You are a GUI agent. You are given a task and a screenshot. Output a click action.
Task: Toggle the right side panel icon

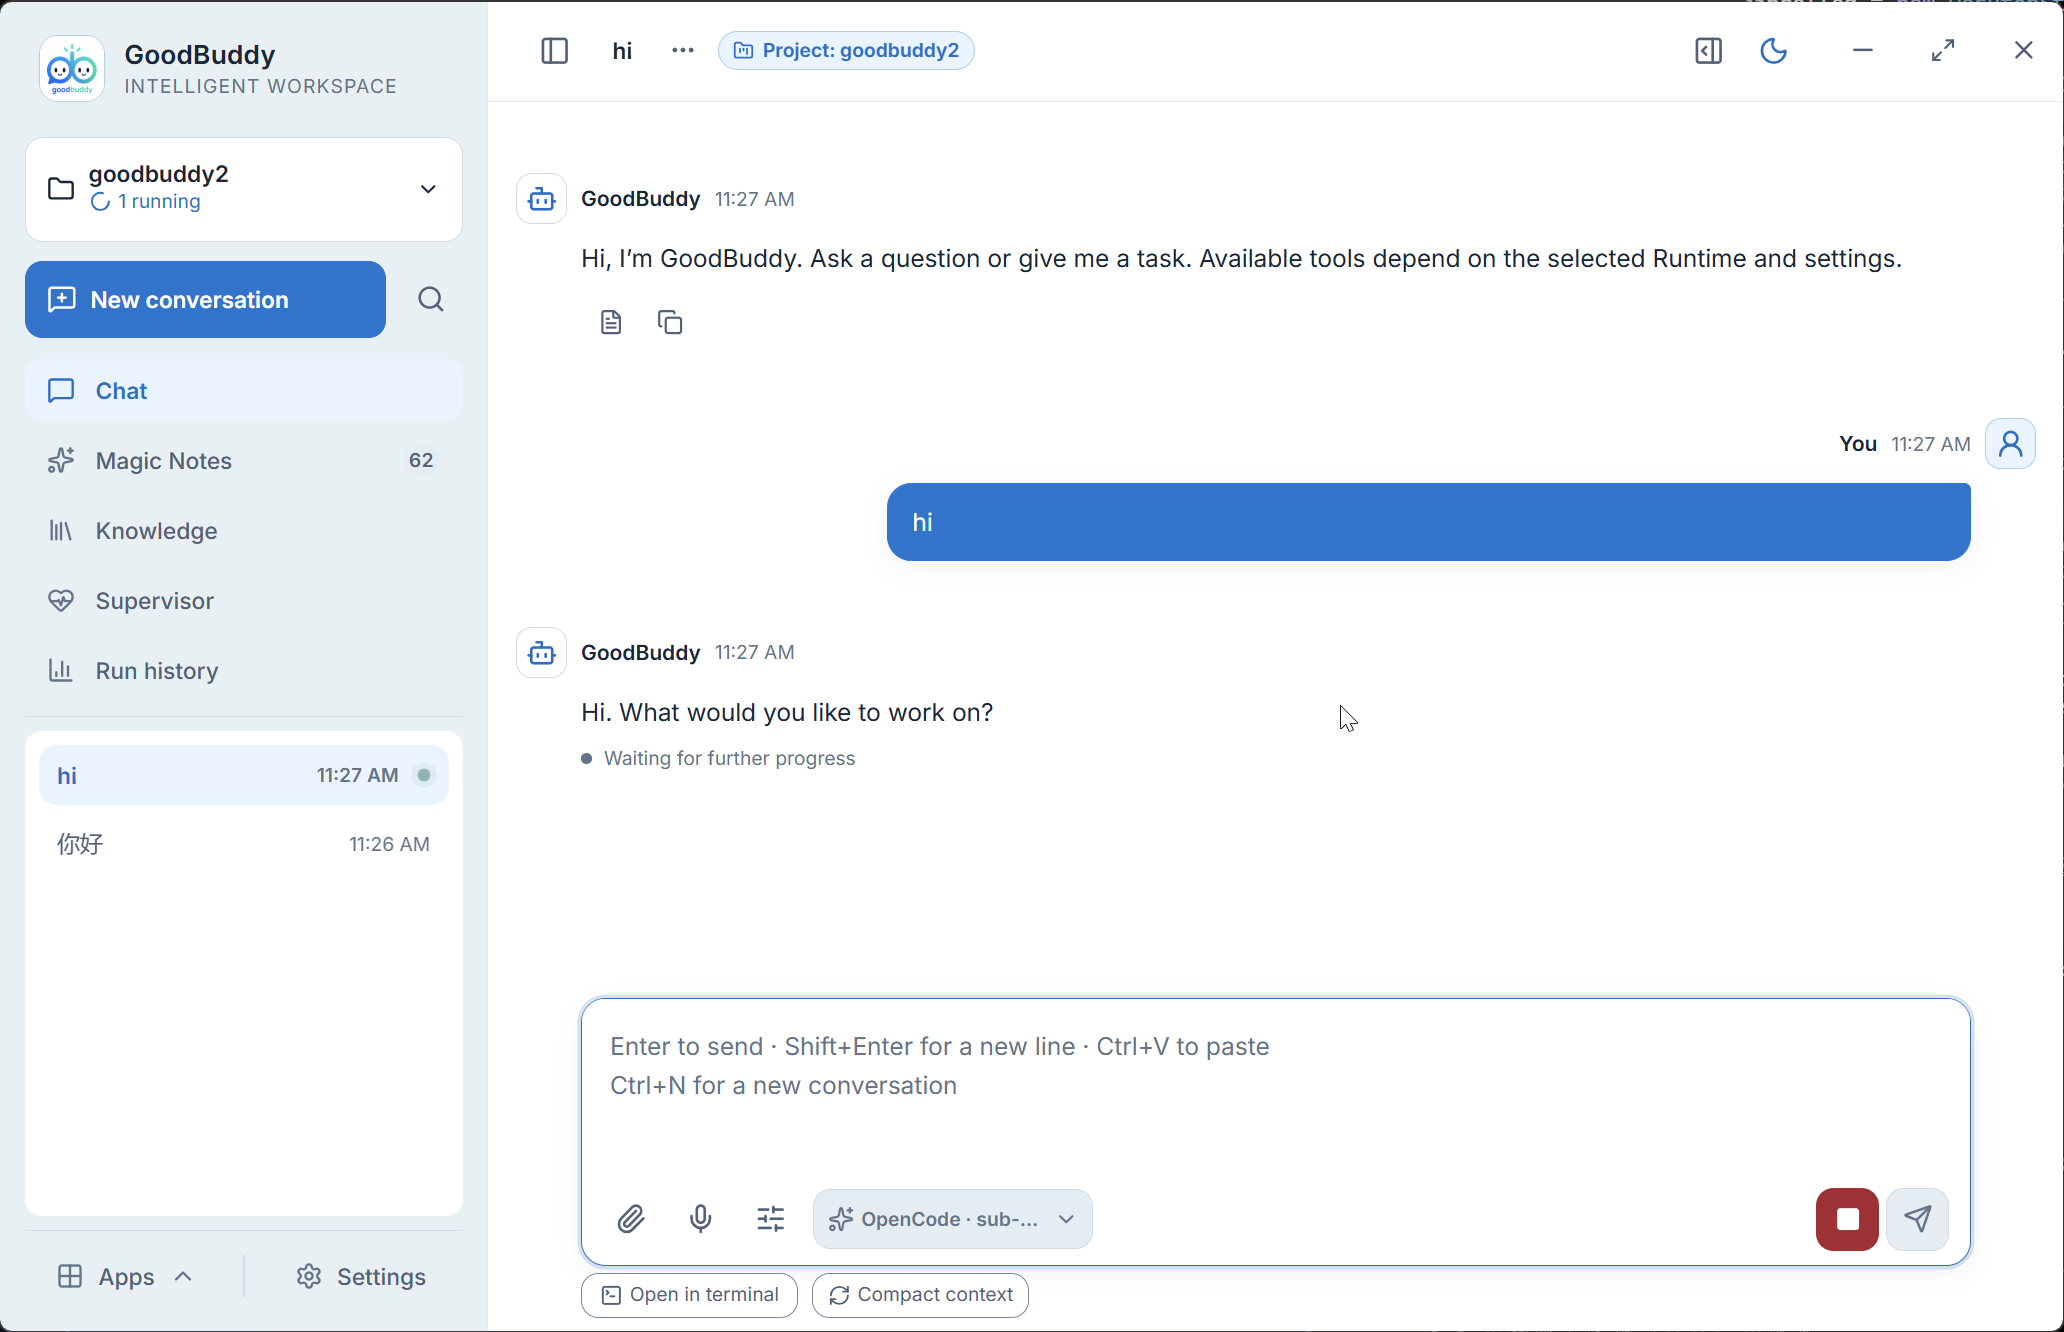1709,50
